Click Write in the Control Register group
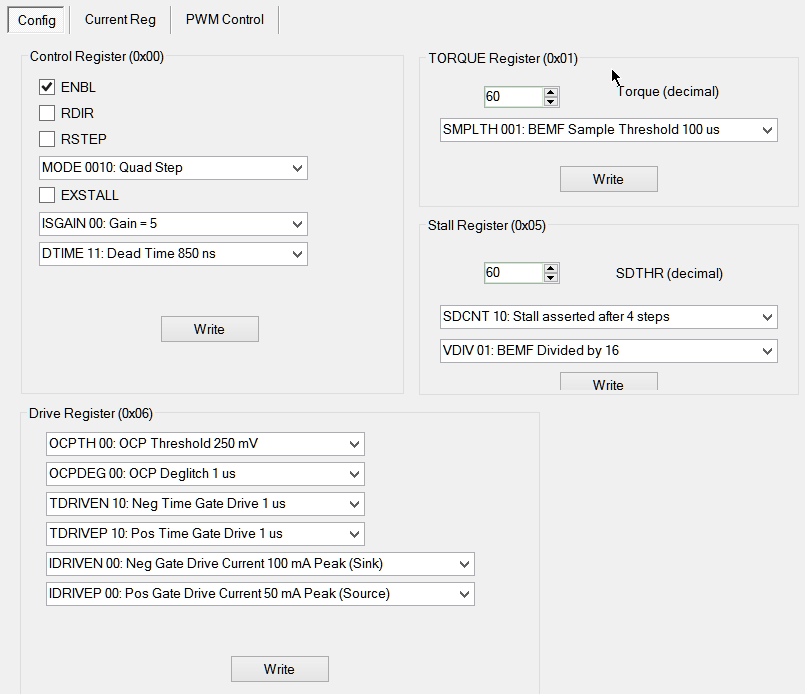This screenshot has height=694, width=805. pyautogui.click(x=210, y=329)
